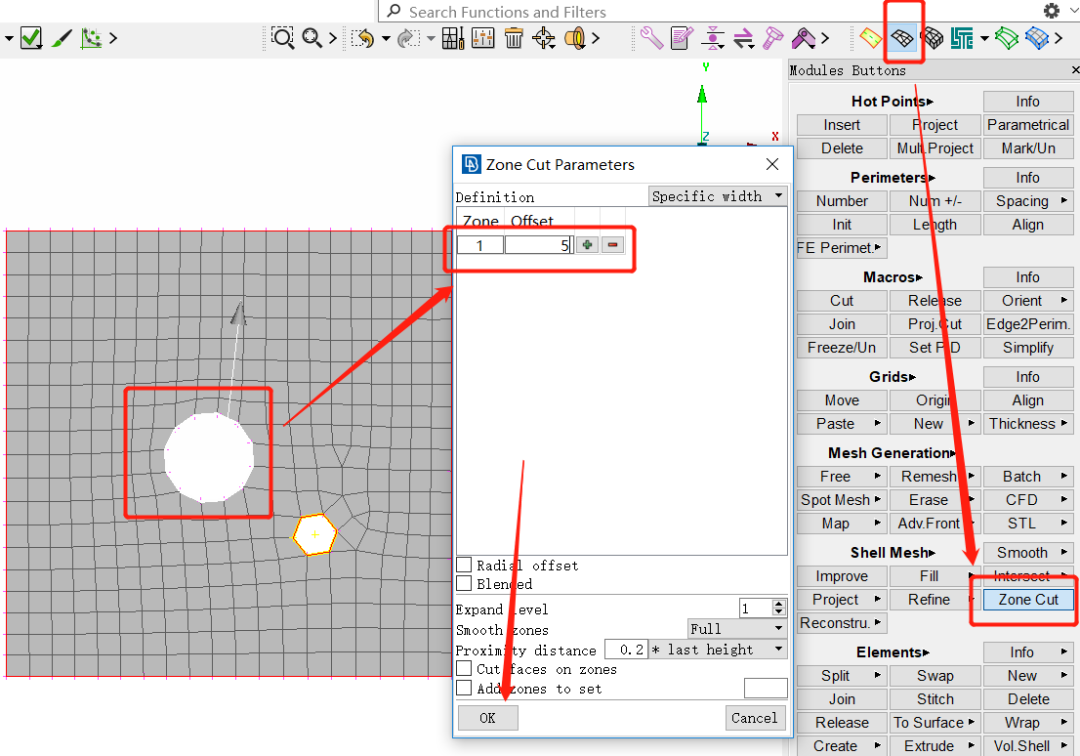Click the blue meshed box icon
Viewport: 1080px width, 756px height.
[x=1037, y=38]
